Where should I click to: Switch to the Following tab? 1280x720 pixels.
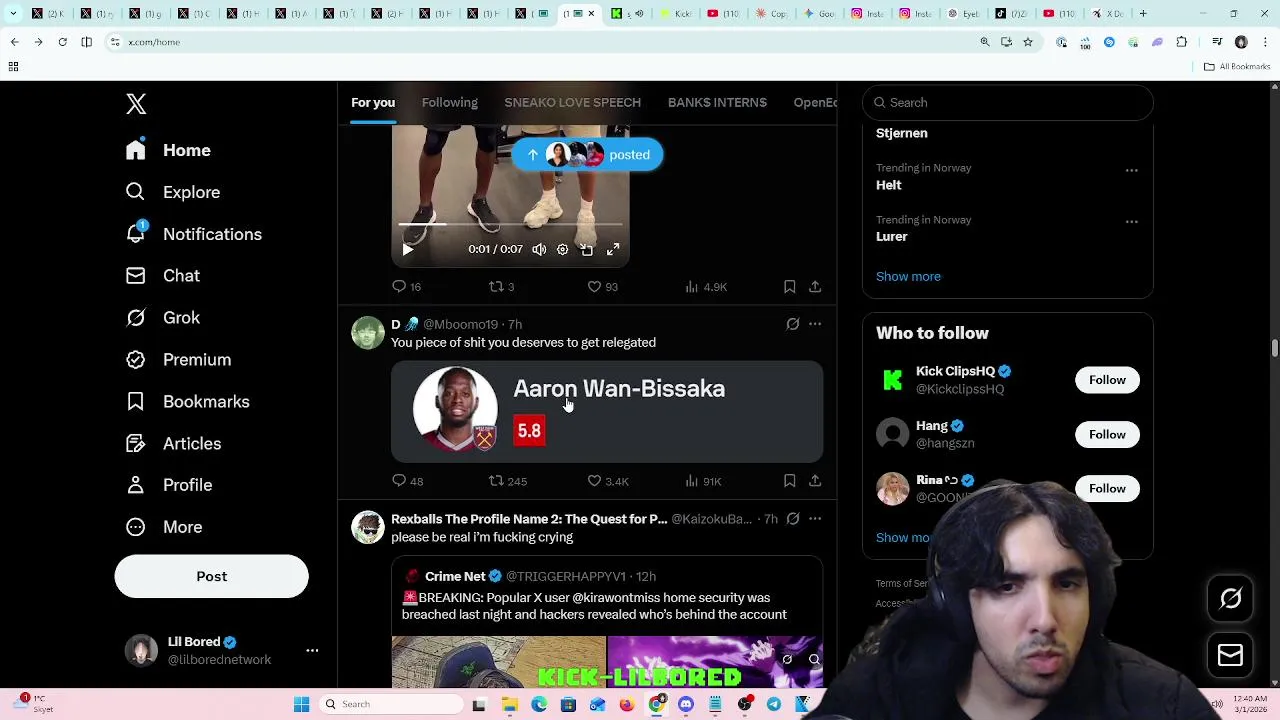(450, 102)
